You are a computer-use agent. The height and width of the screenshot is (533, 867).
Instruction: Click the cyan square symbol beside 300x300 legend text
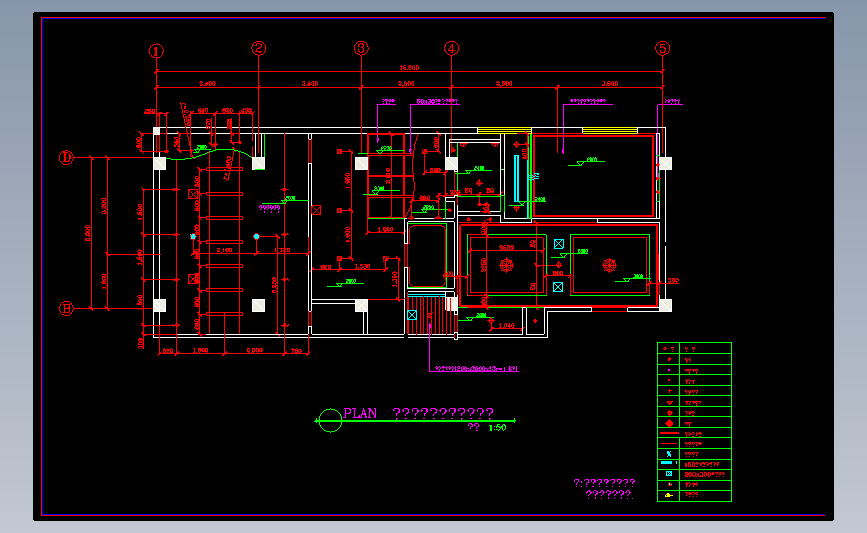pos(668,474)
